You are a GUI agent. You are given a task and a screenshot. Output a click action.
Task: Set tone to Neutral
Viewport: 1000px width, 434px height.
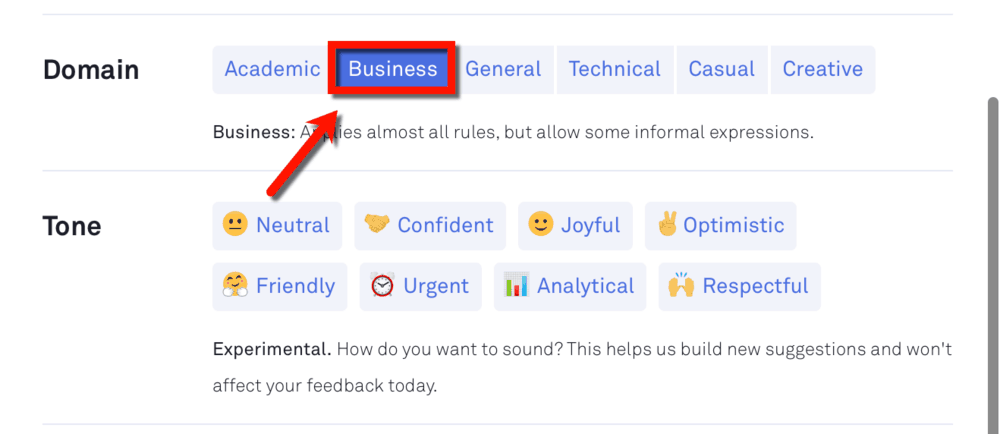pyautogui.click(x=277, y=226)
